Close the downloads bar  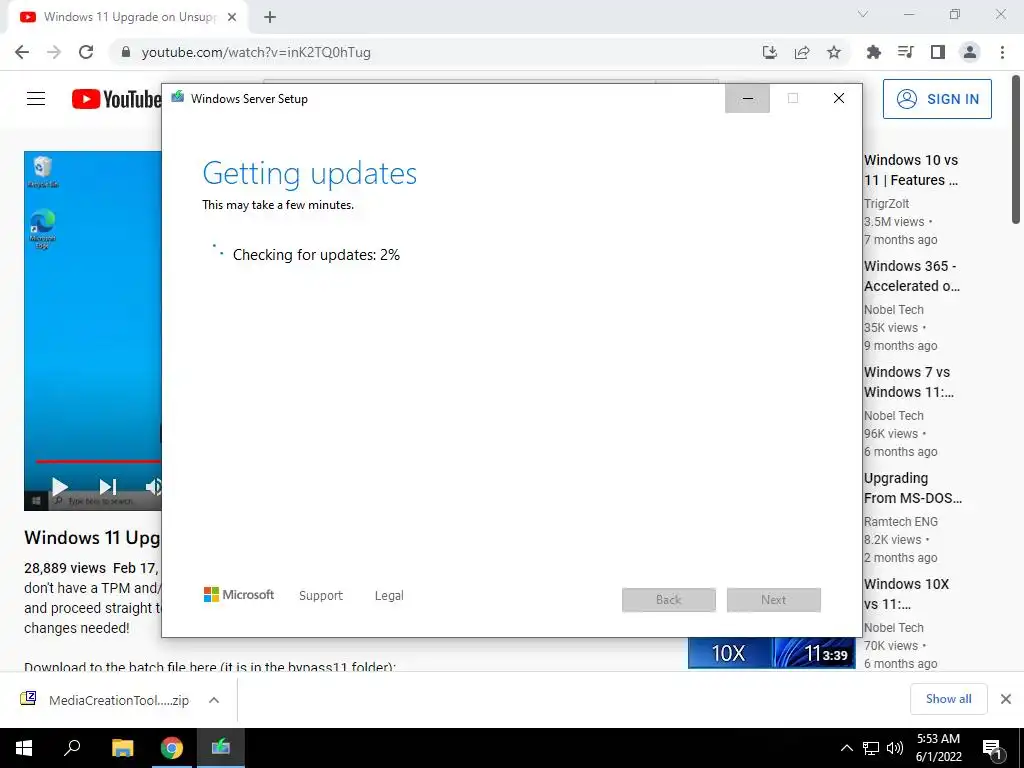[x=1006, y=699]
